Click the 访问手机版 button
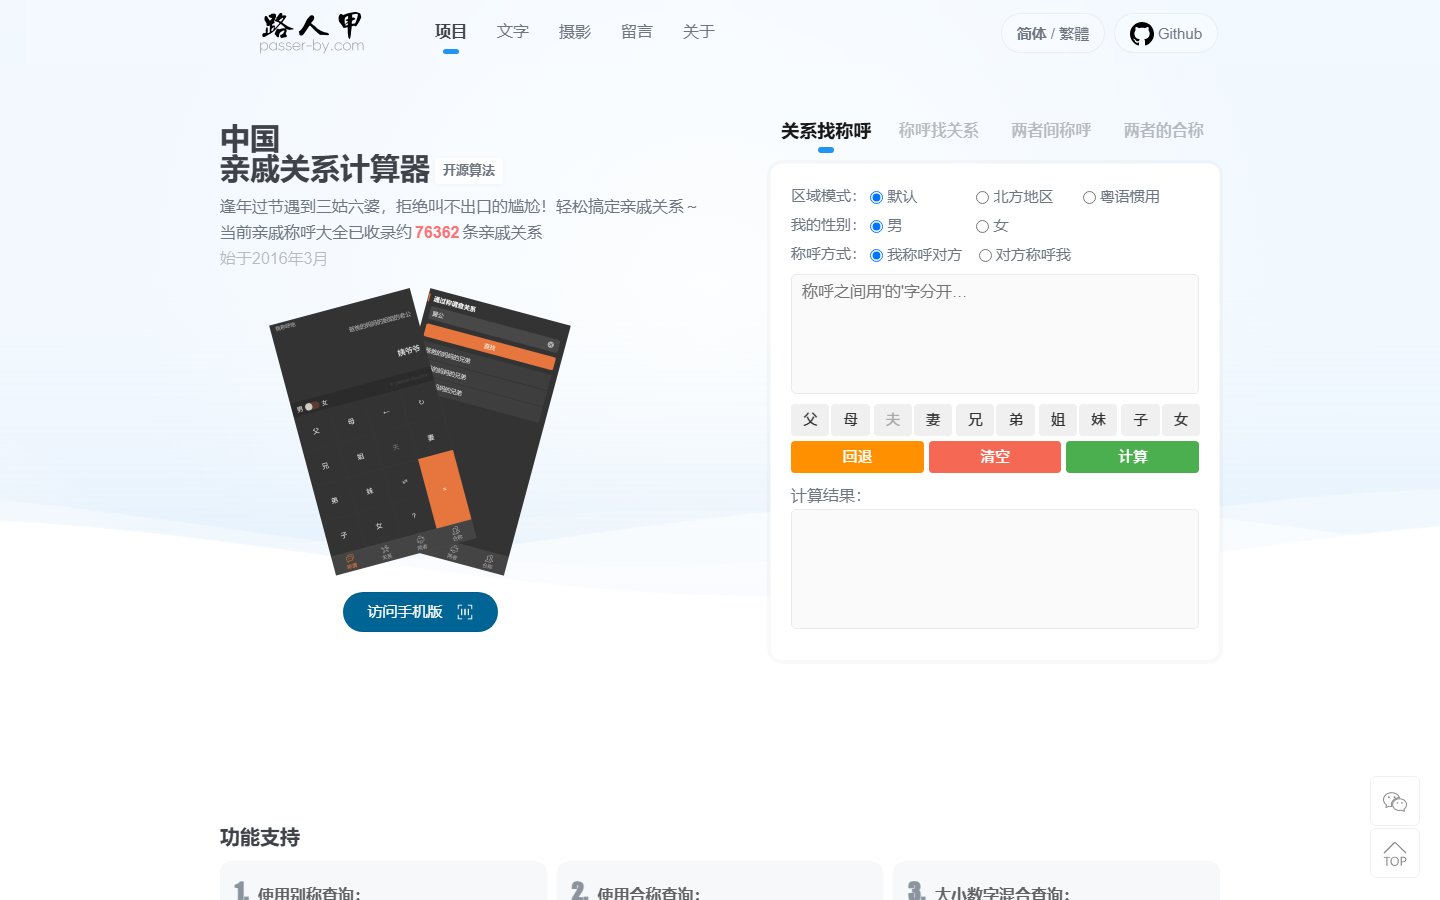This screenshot has height=900, width=1440. tap(420, 612)
